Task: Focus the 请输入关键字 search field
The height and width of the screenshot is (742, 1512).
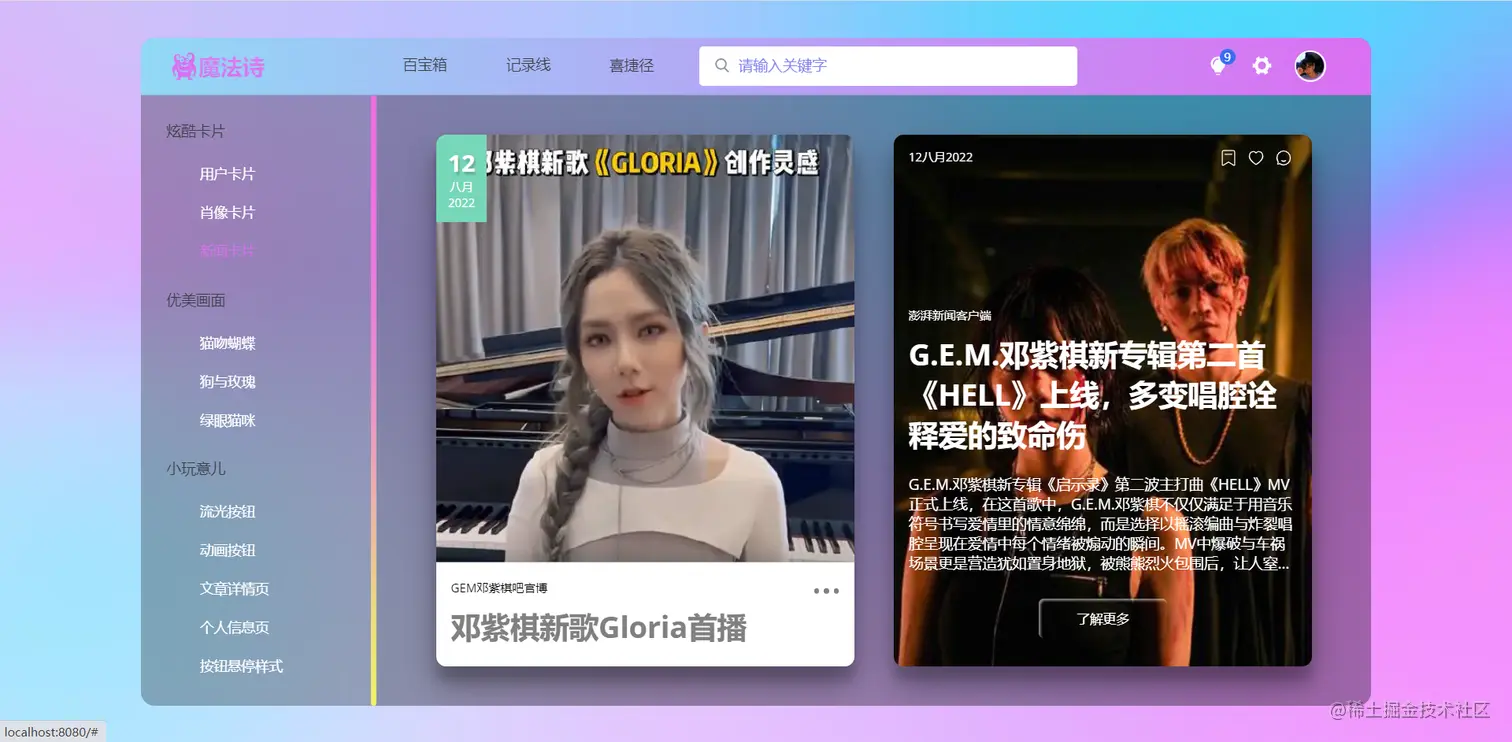Action: (x=888, y=66)
